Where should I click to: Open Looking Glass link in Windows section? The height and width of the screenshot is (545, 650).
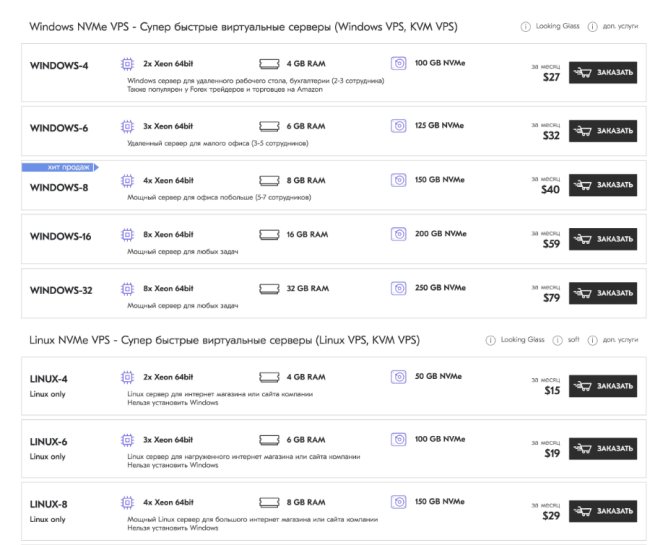click(x=558, y=26)
